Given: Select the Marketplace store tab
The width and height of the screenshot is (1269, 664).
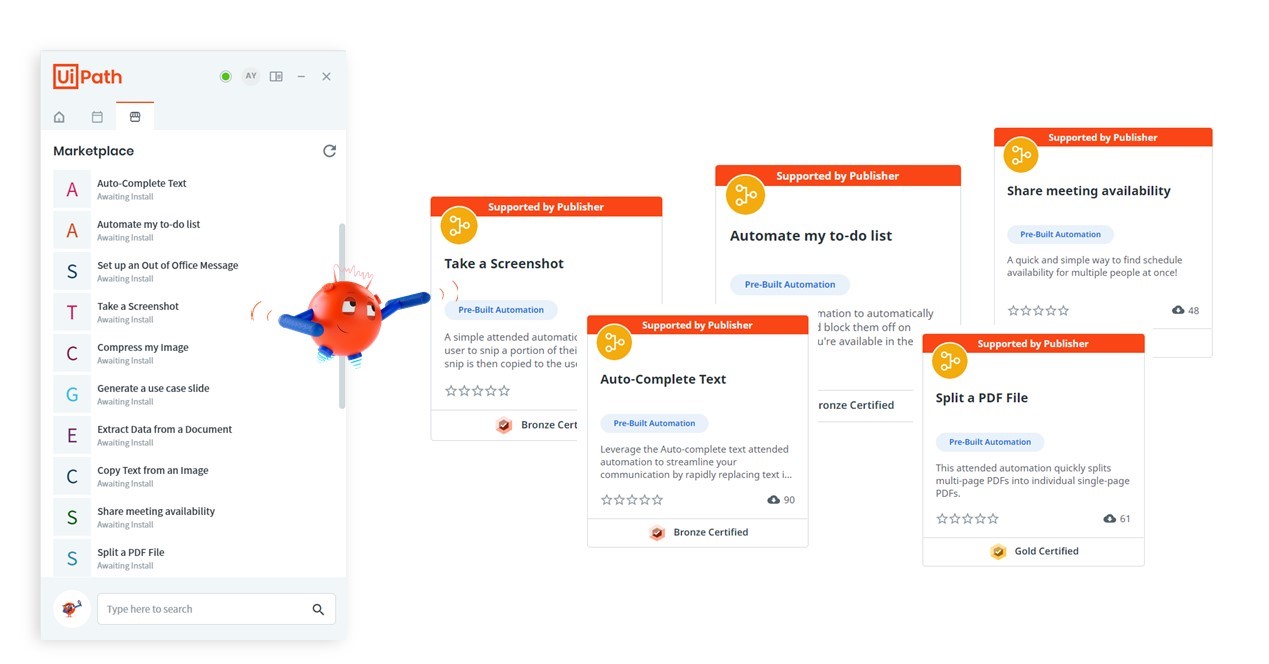Looking at the screenshot, I should (135, 117).
